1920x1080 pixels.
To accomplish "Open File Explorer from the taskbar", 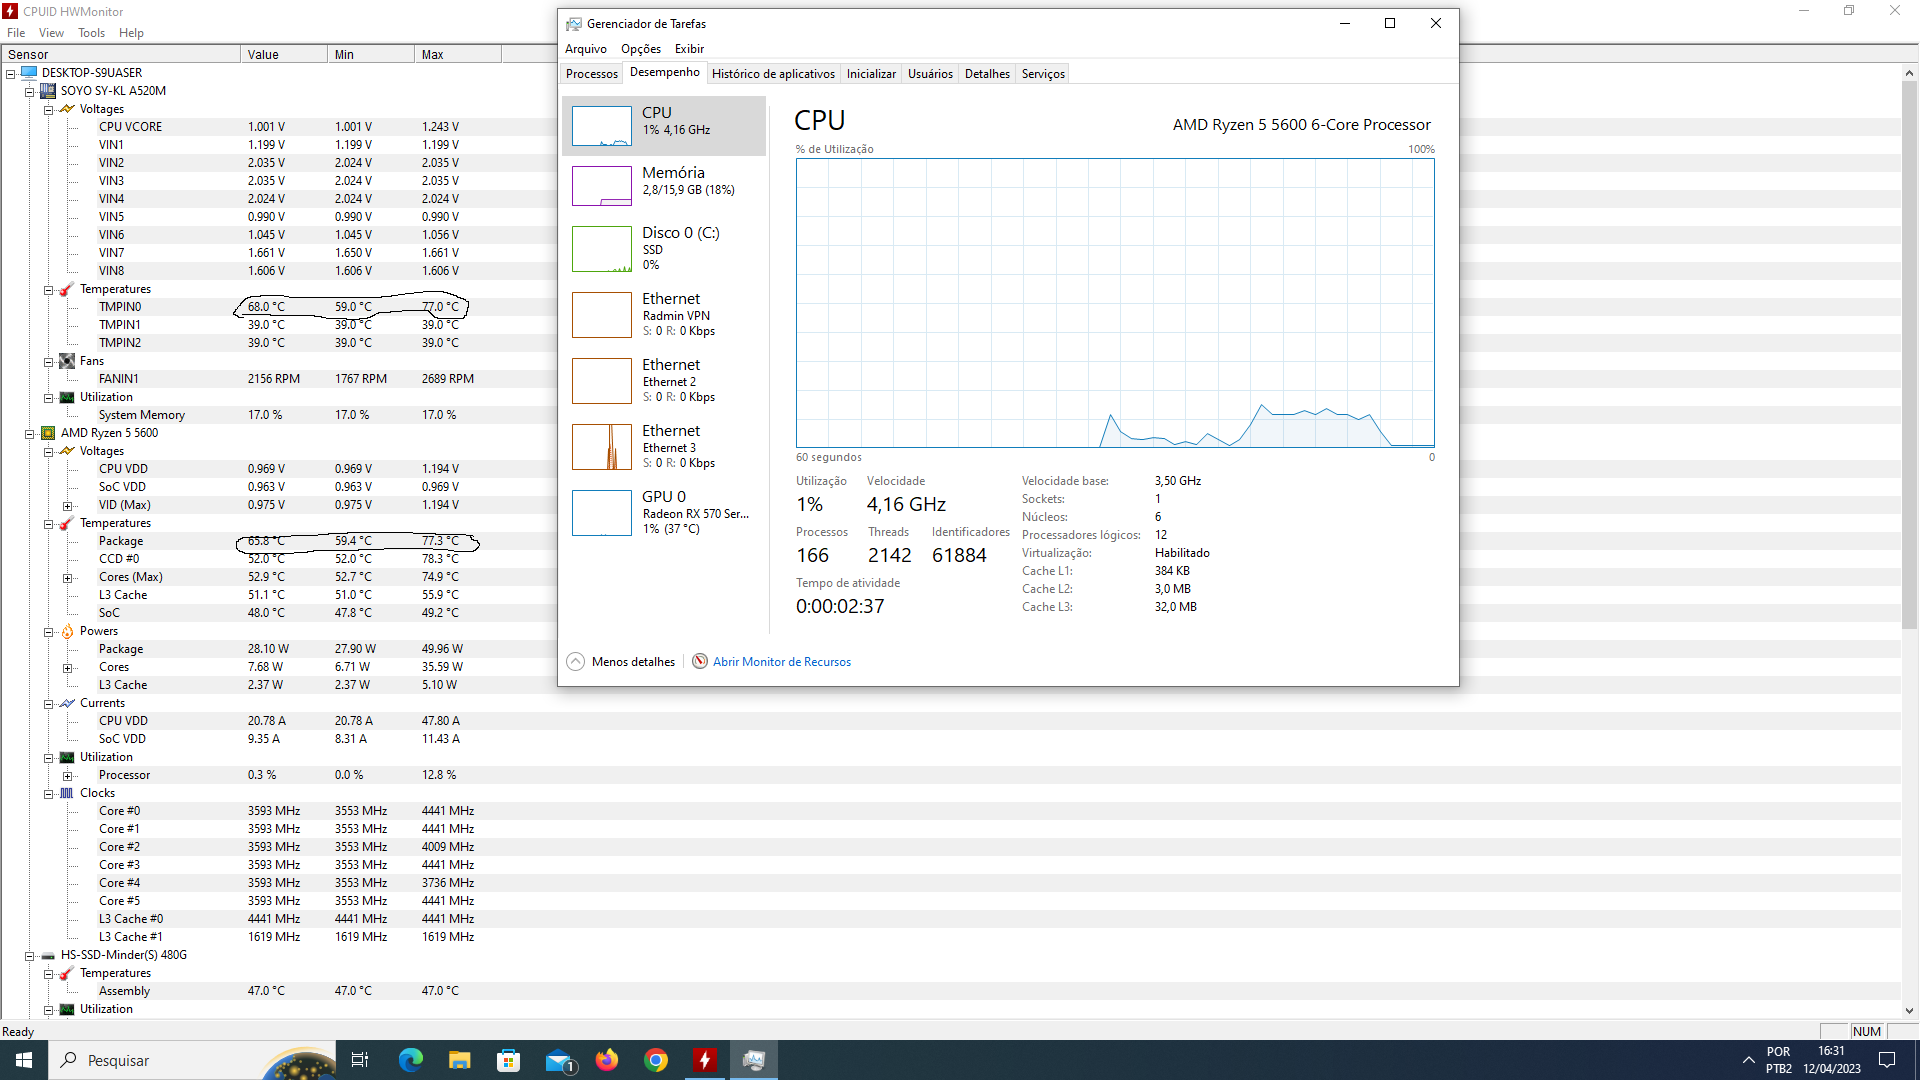I will tap(459, 1060).
